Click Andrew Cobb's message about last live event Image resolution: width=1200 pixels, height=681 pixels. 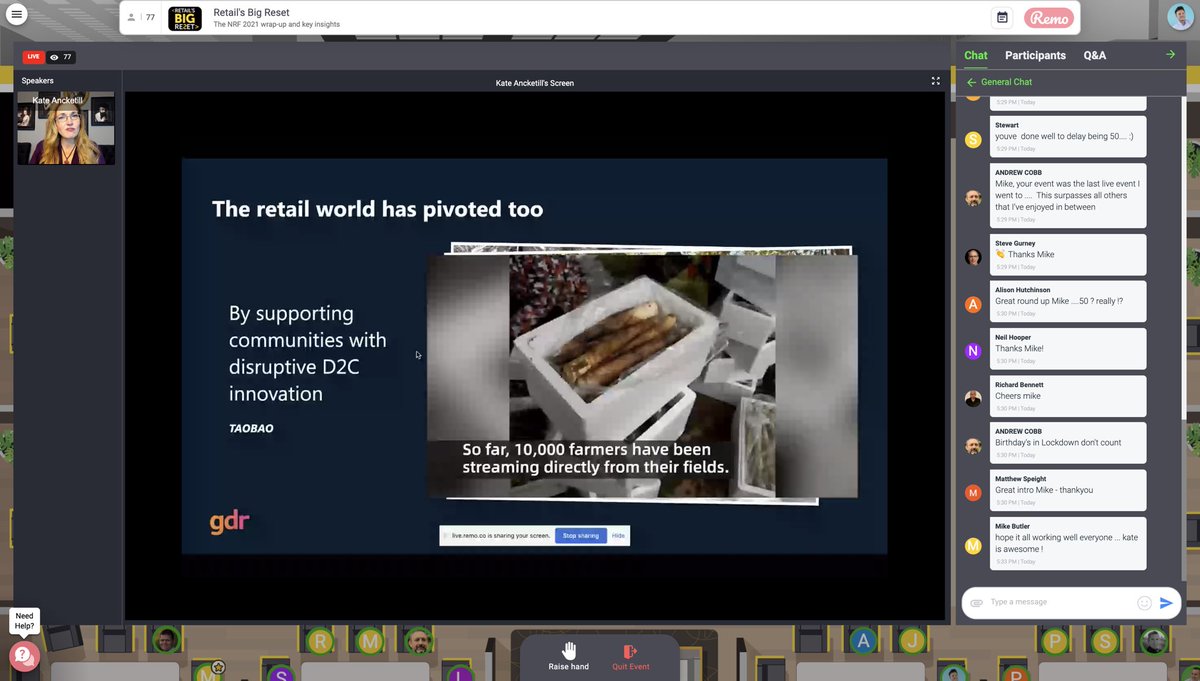click(x=1067, y=195)
